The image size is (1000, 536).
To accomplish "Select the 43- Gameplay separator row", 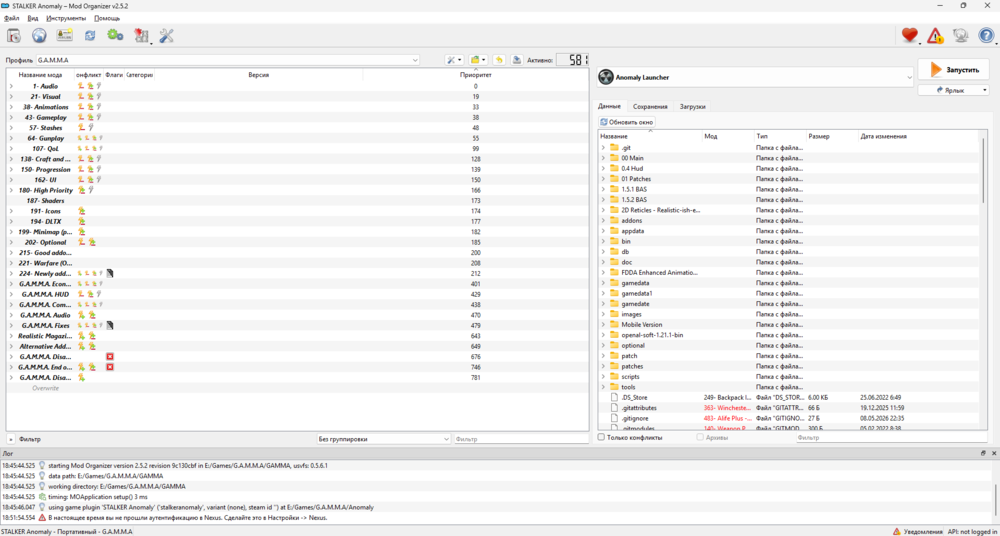I will (x=297, y=117).
